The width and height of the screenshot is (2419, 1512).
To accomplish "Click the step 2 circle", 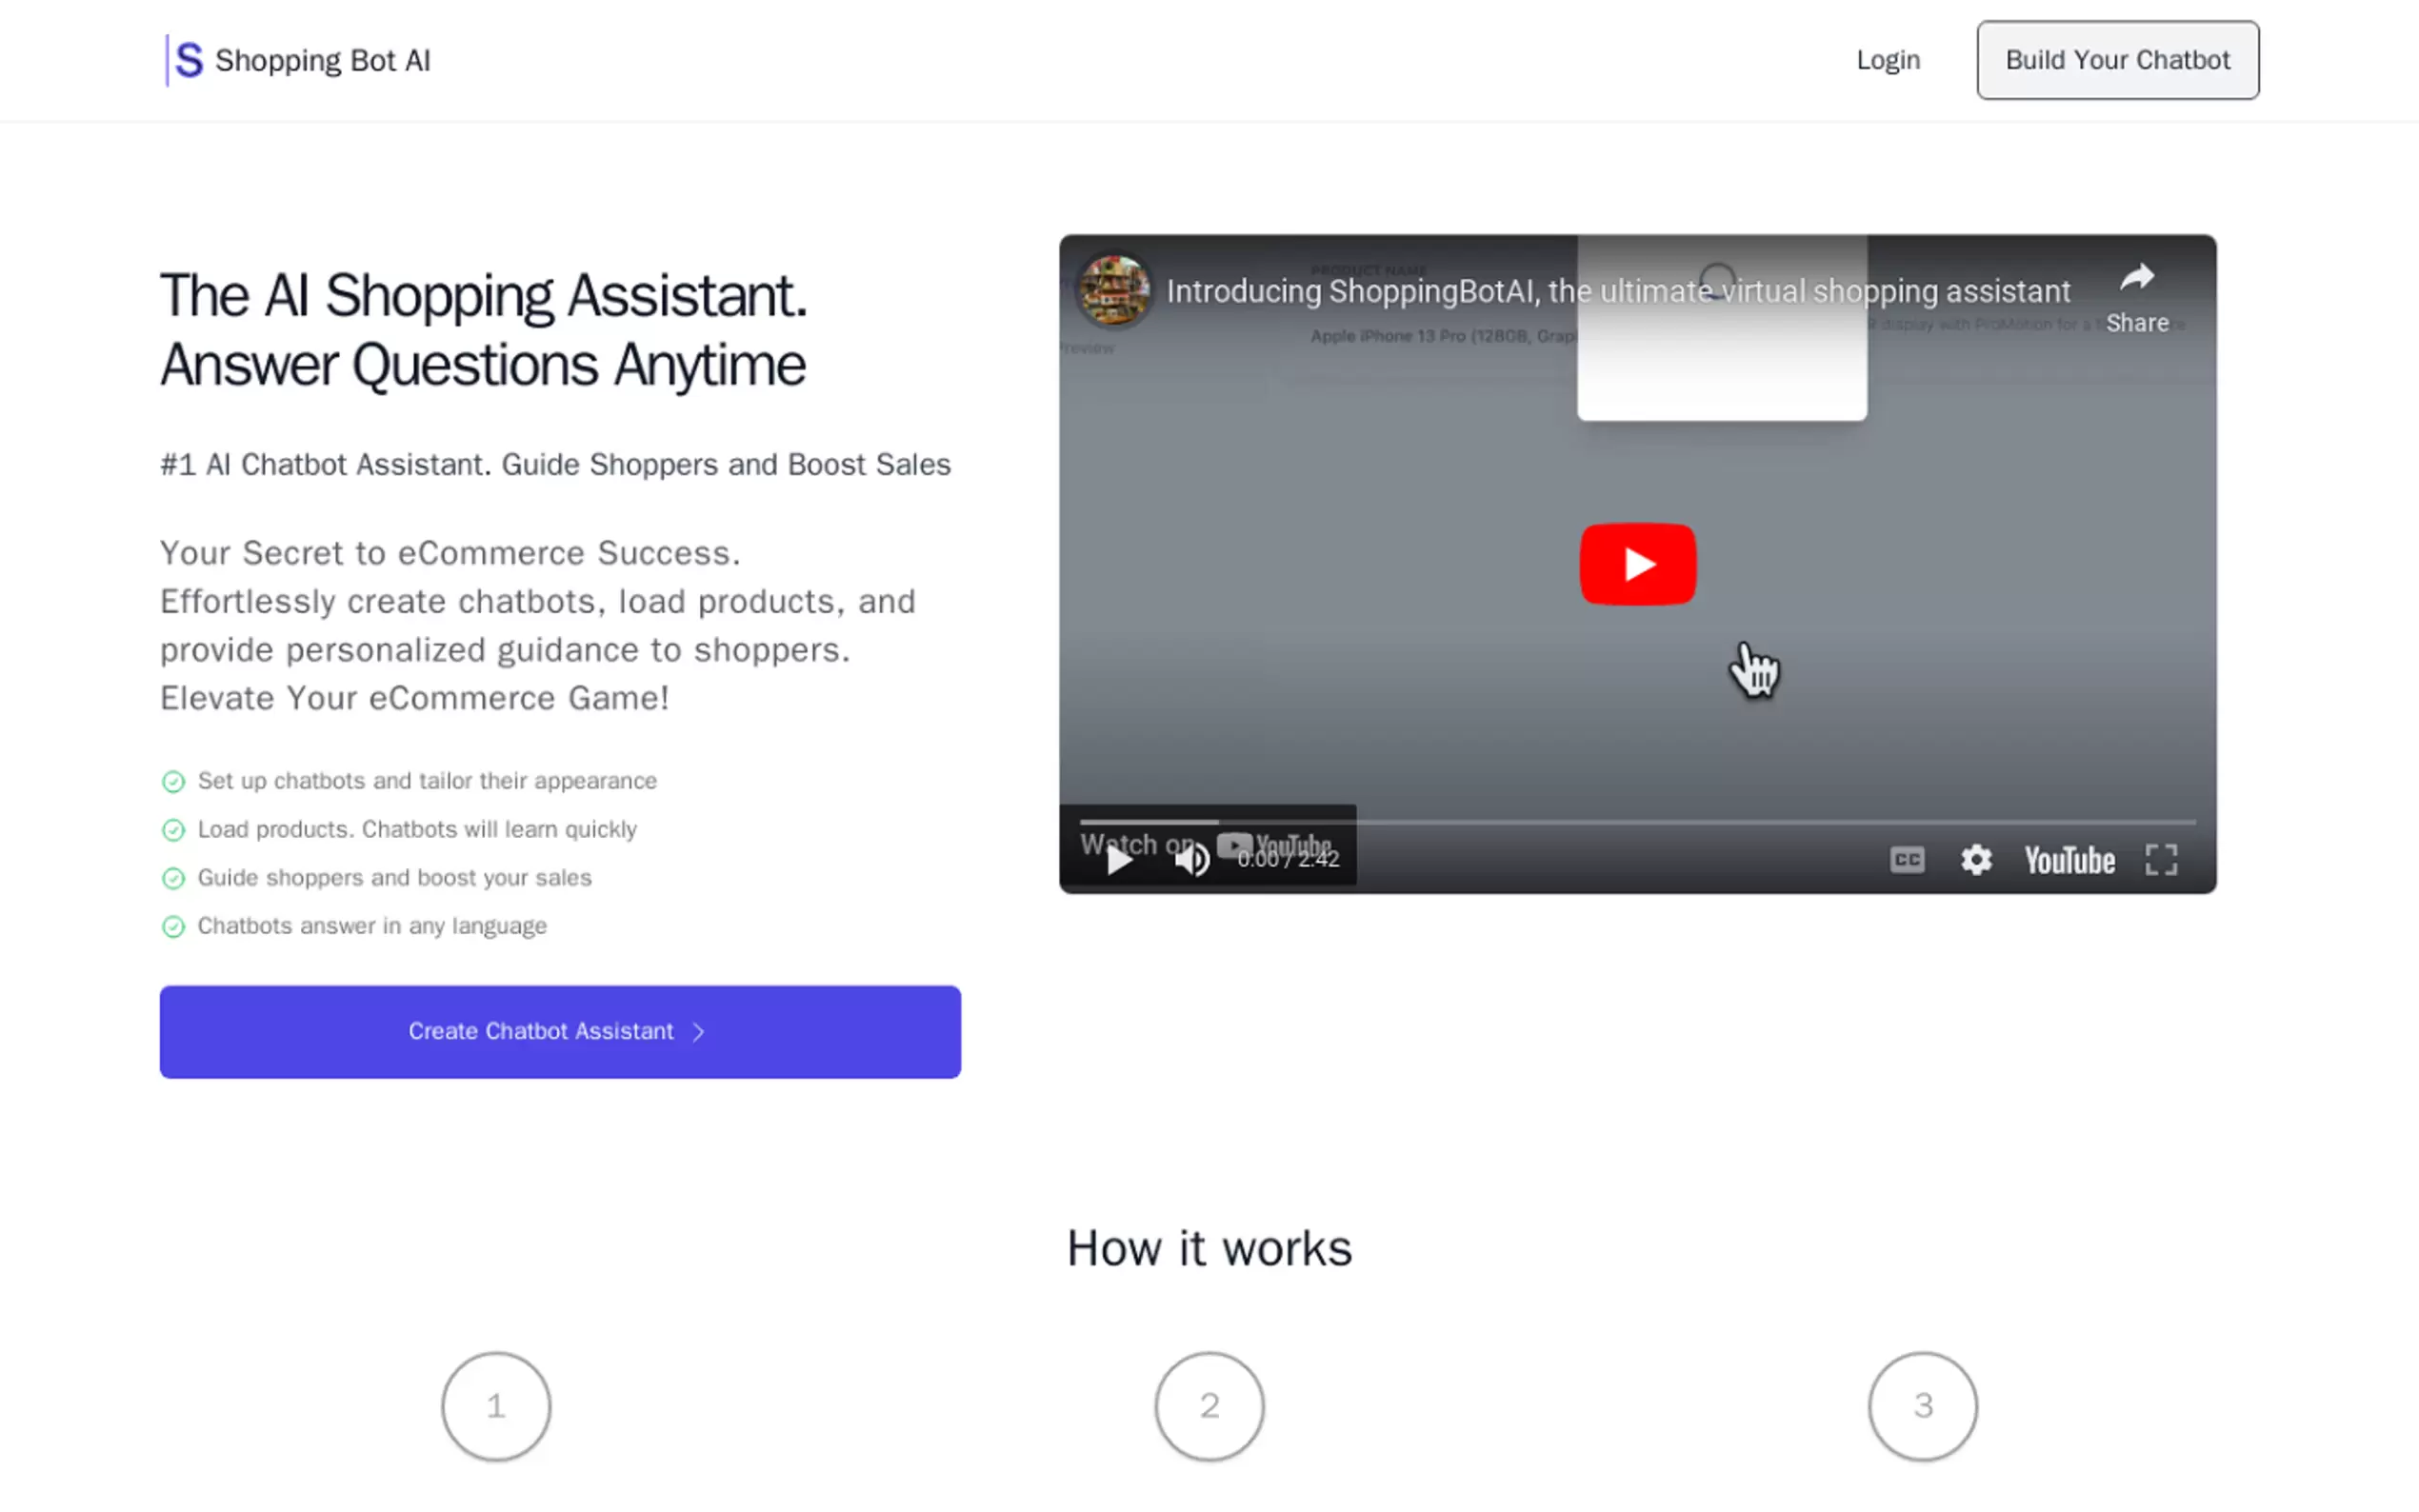I will click(x=1209, y=1406).
